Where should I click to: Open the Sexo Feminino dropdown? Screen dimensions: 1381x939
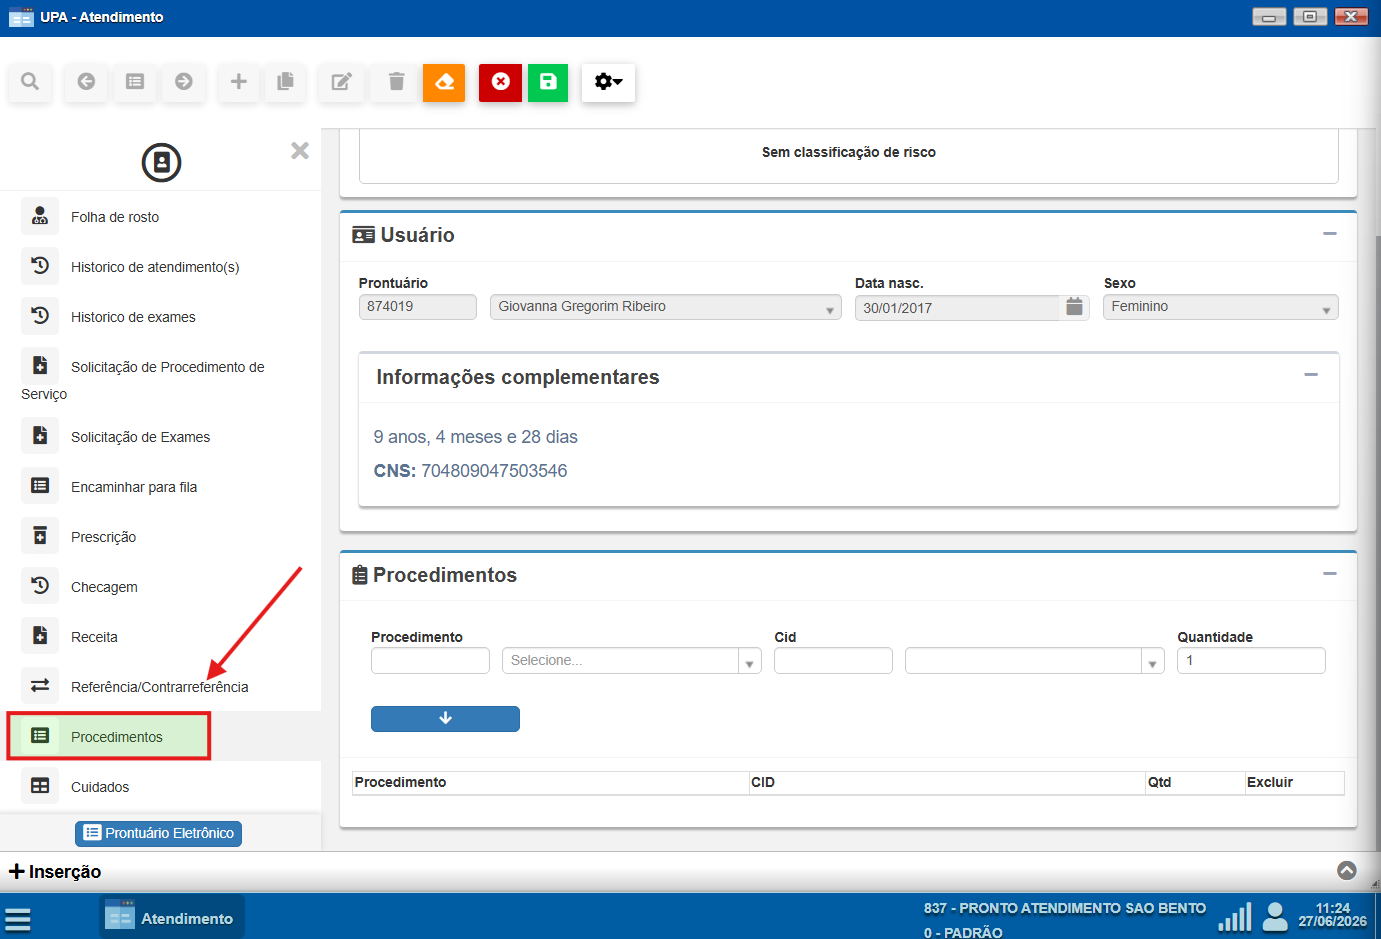click(x=1220, y=307)
